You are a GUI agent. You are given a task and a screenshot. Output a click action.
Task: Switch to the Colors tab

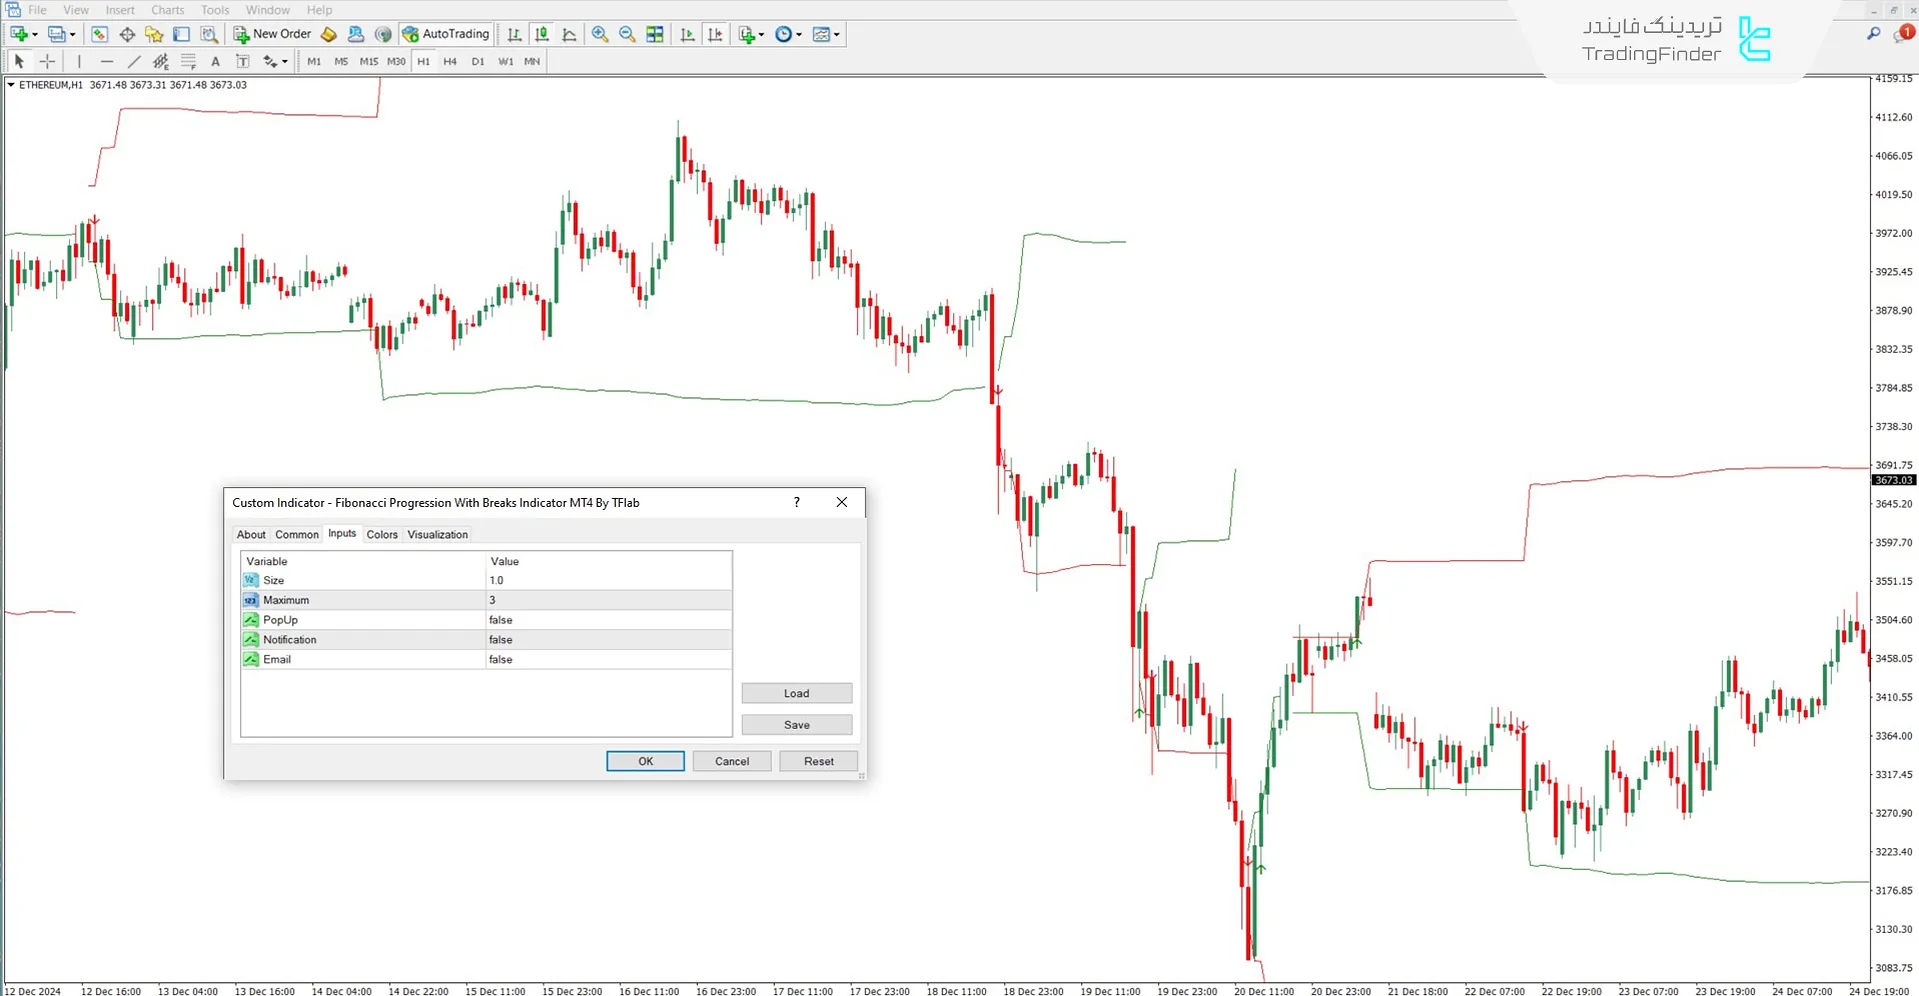[382, 535]
